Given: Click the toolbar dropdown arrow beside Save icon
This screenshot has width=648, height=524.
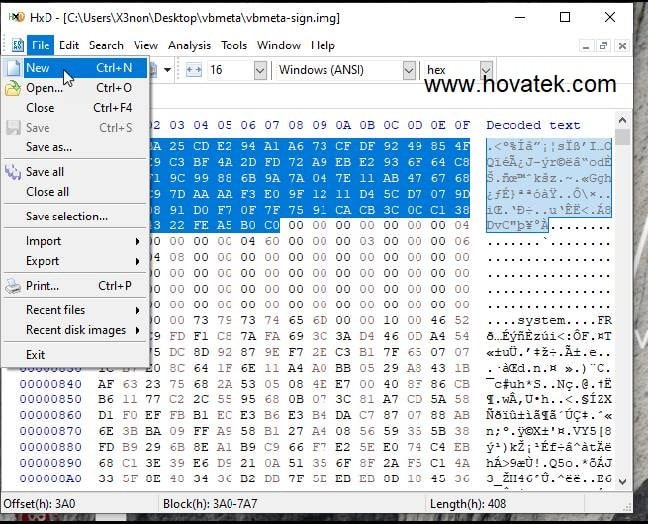Looking at the screenshot, I should pyautogui.click(x=167, y=70).
